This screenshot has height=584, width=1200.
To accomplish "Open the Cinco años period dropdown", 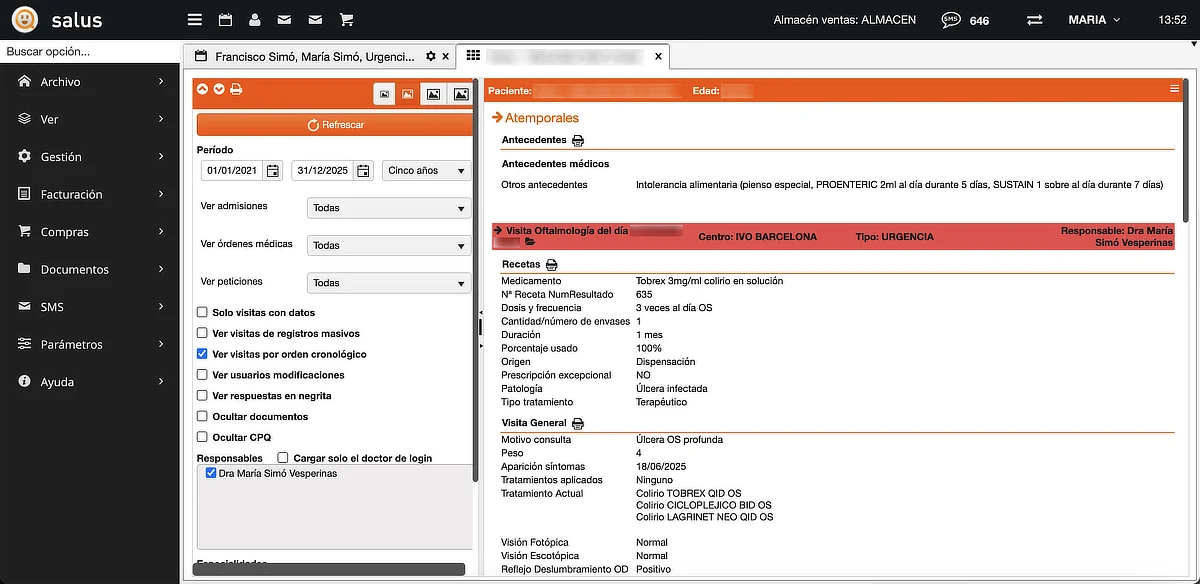I will point(426,171).
